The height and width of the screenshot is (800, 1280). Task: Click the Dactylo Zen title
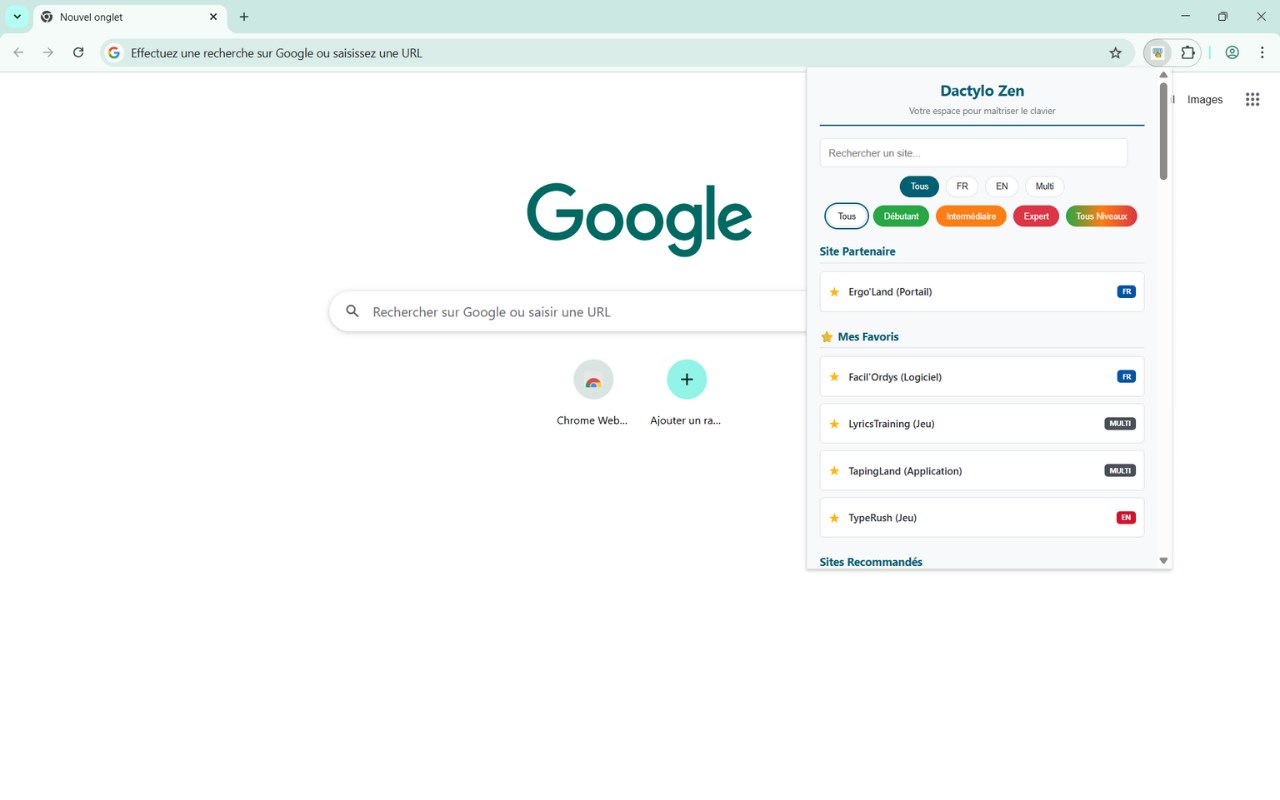click(982, 91)
